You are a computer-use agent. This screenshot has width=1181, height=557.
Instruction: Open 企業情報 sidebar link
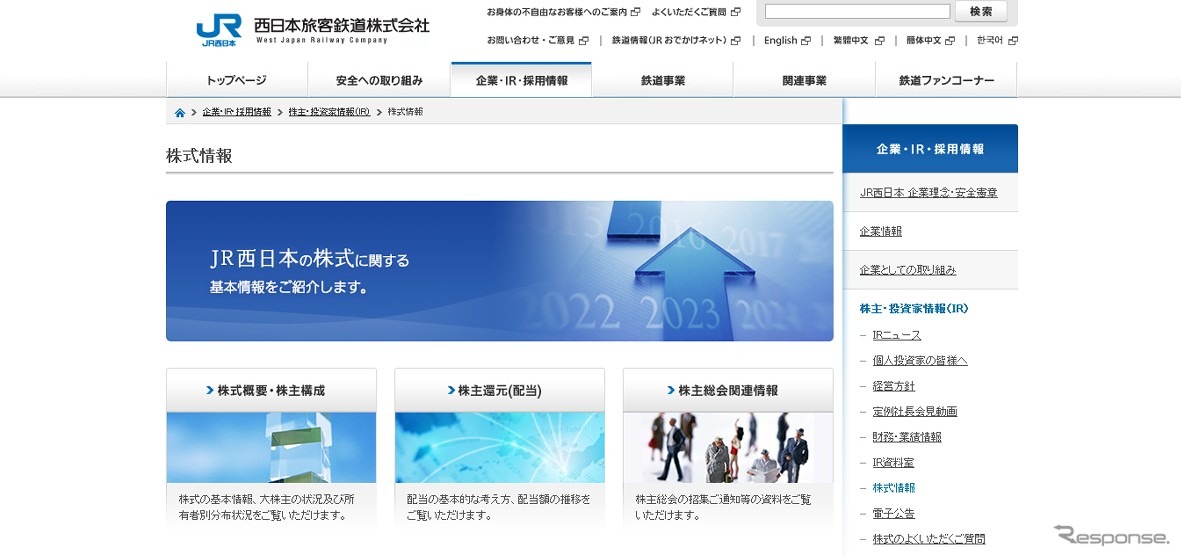[x=880, y=231]
